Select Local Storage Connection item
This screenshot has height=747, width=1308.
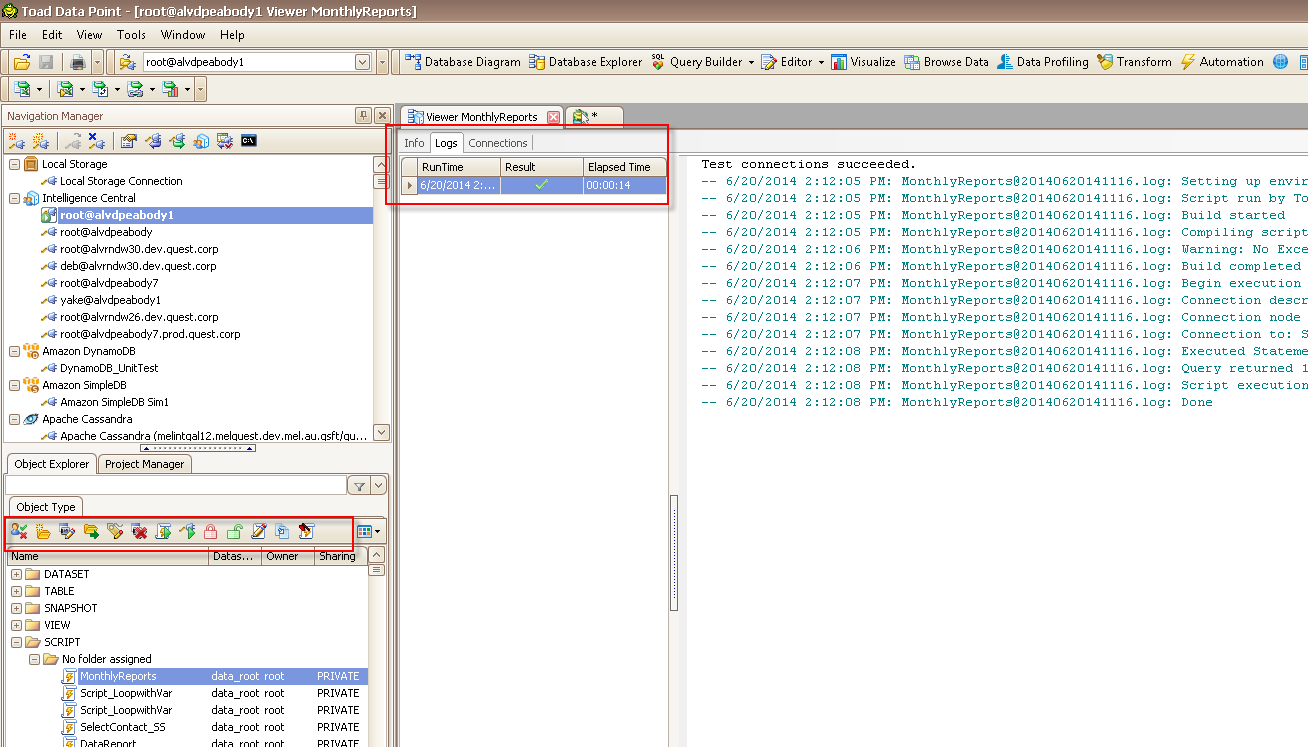(x=121, y=181)
